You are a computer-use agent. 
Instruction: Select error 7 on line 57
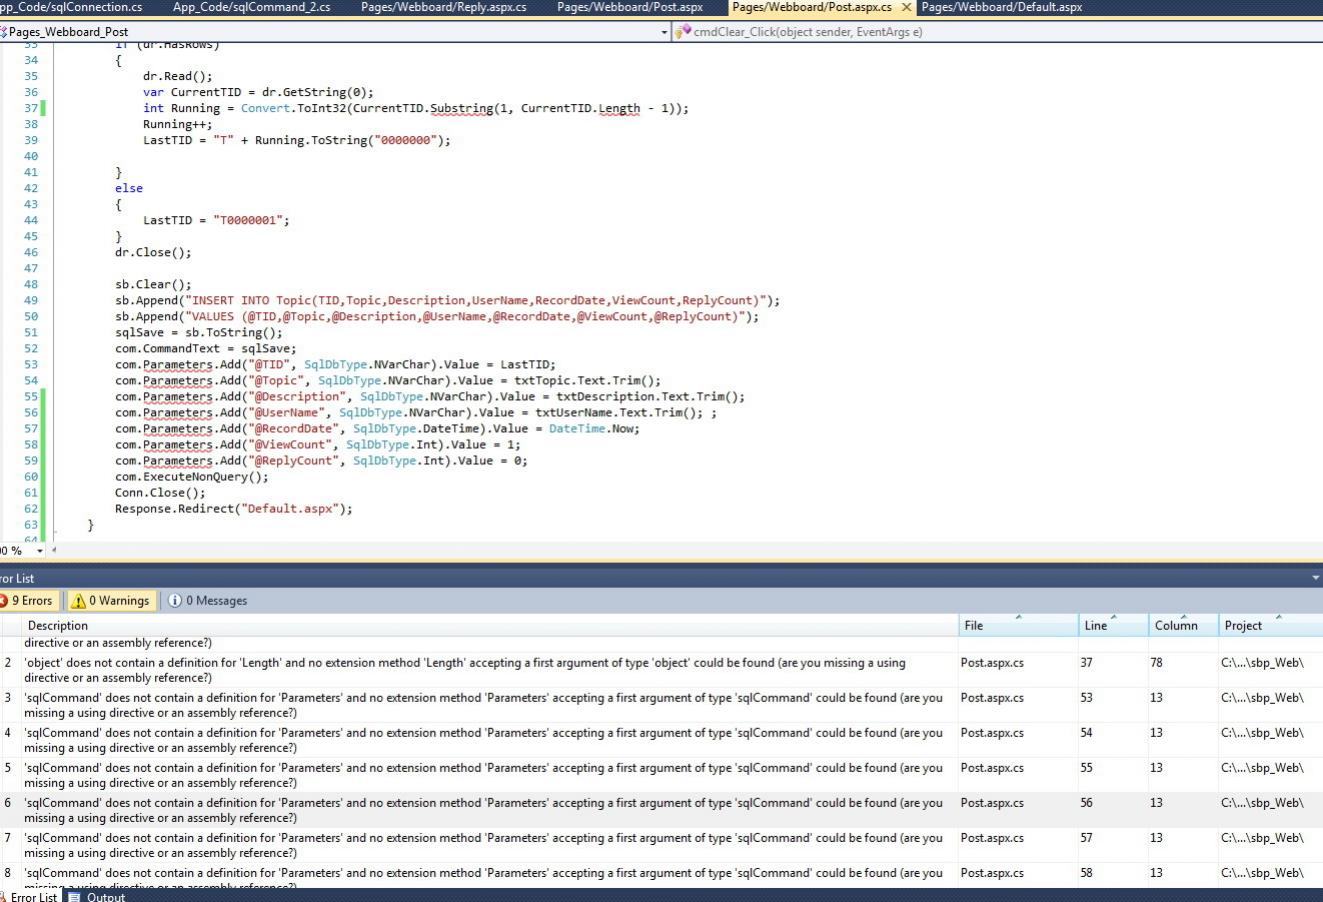point(660,845)
